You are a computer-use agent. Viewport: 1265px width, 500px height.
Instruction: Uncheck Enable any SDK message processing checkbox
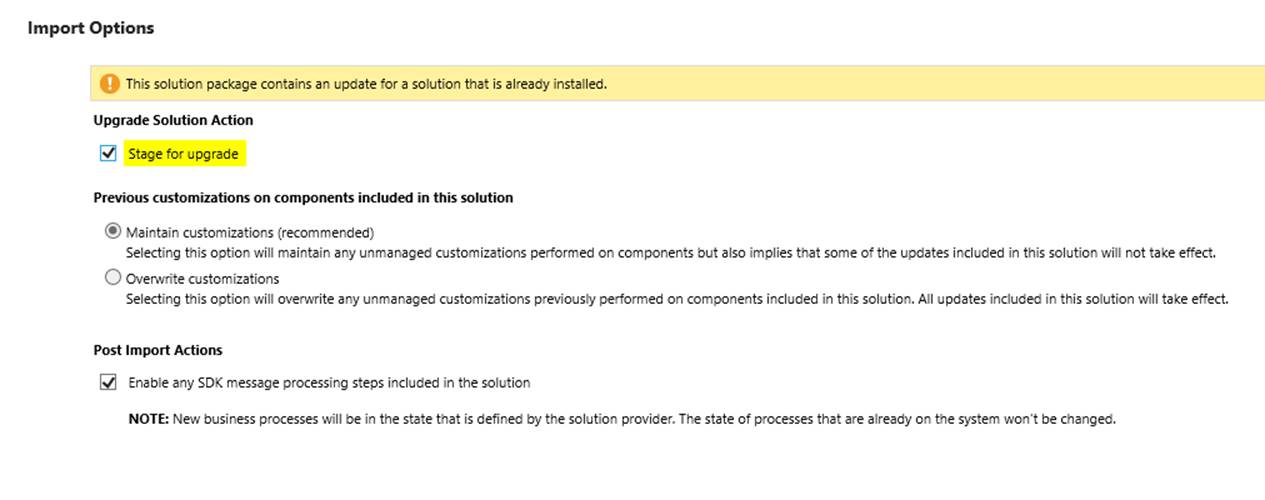[x=109, y=382]
